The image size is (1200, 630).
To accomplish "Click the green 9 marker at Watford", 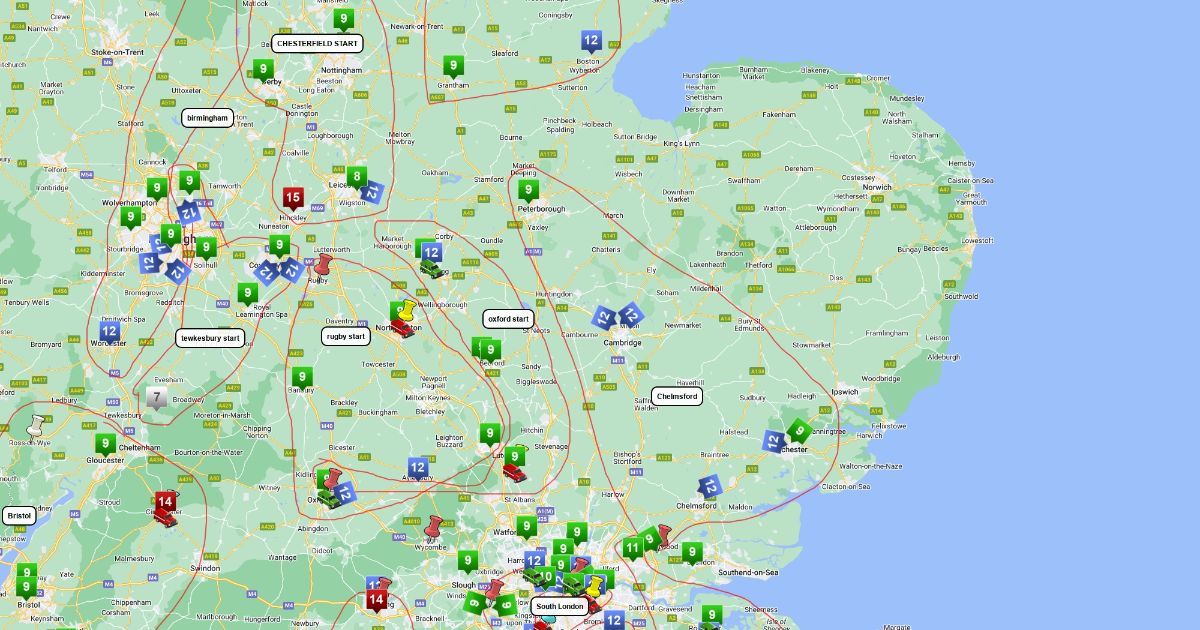I will coord(526,527).
